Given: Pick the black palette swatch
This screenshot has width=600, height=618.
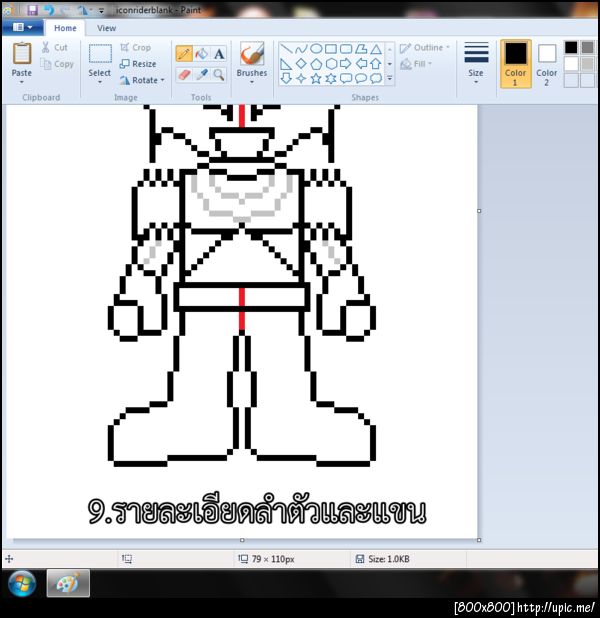Looking at the screenshot, I should 571,47.
